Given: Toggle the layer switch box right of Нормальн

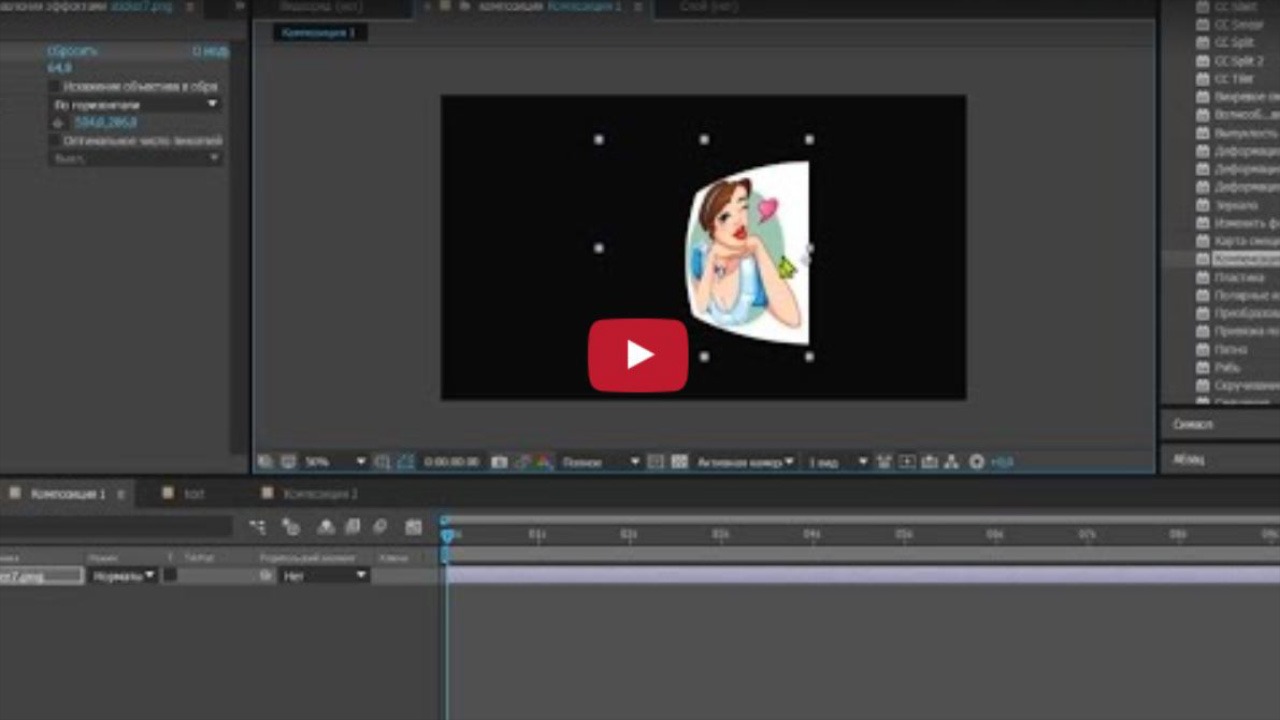Looking at the screenshot, I should coord(170,575).
